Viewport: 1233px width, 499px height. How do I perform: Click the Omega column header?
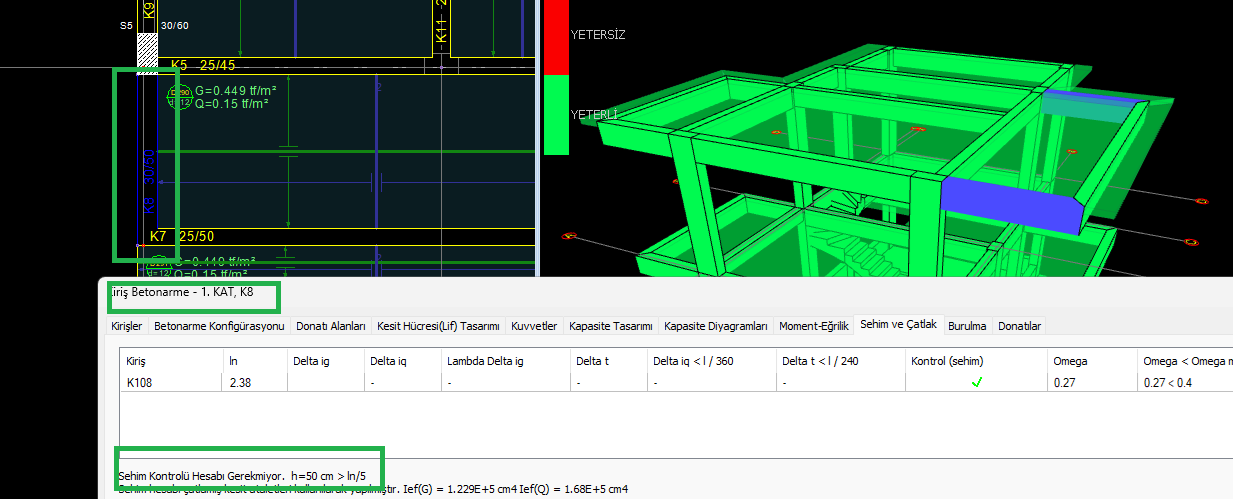(1070, 360)
